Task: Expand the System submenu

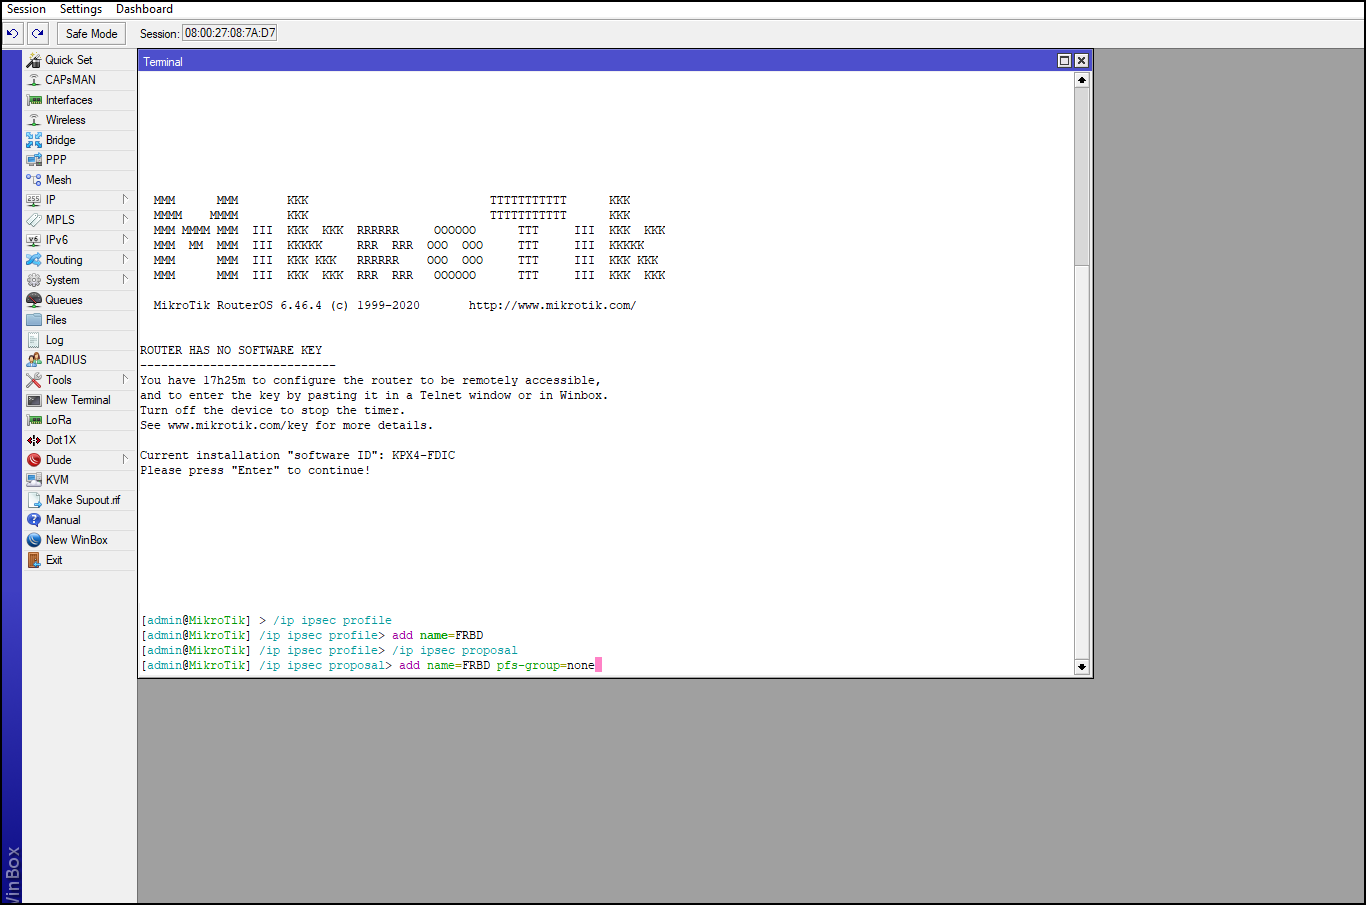Action: pyautogui.click(x=60, y=279)
